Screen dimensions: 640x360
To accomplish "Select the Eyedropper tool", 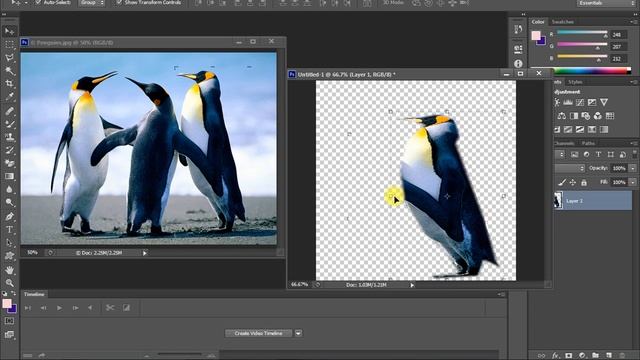I will 9,97.
